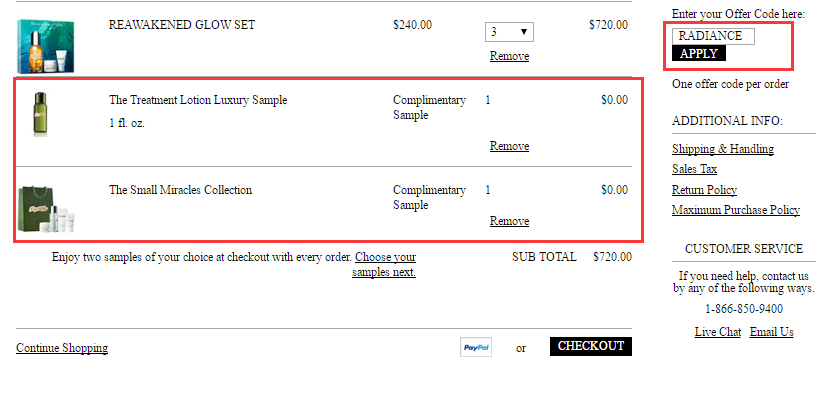Viewport: 837px width, 395px height.
Task: Click the Email Us link
Action: pyautogui.click(x=771, y=332)
